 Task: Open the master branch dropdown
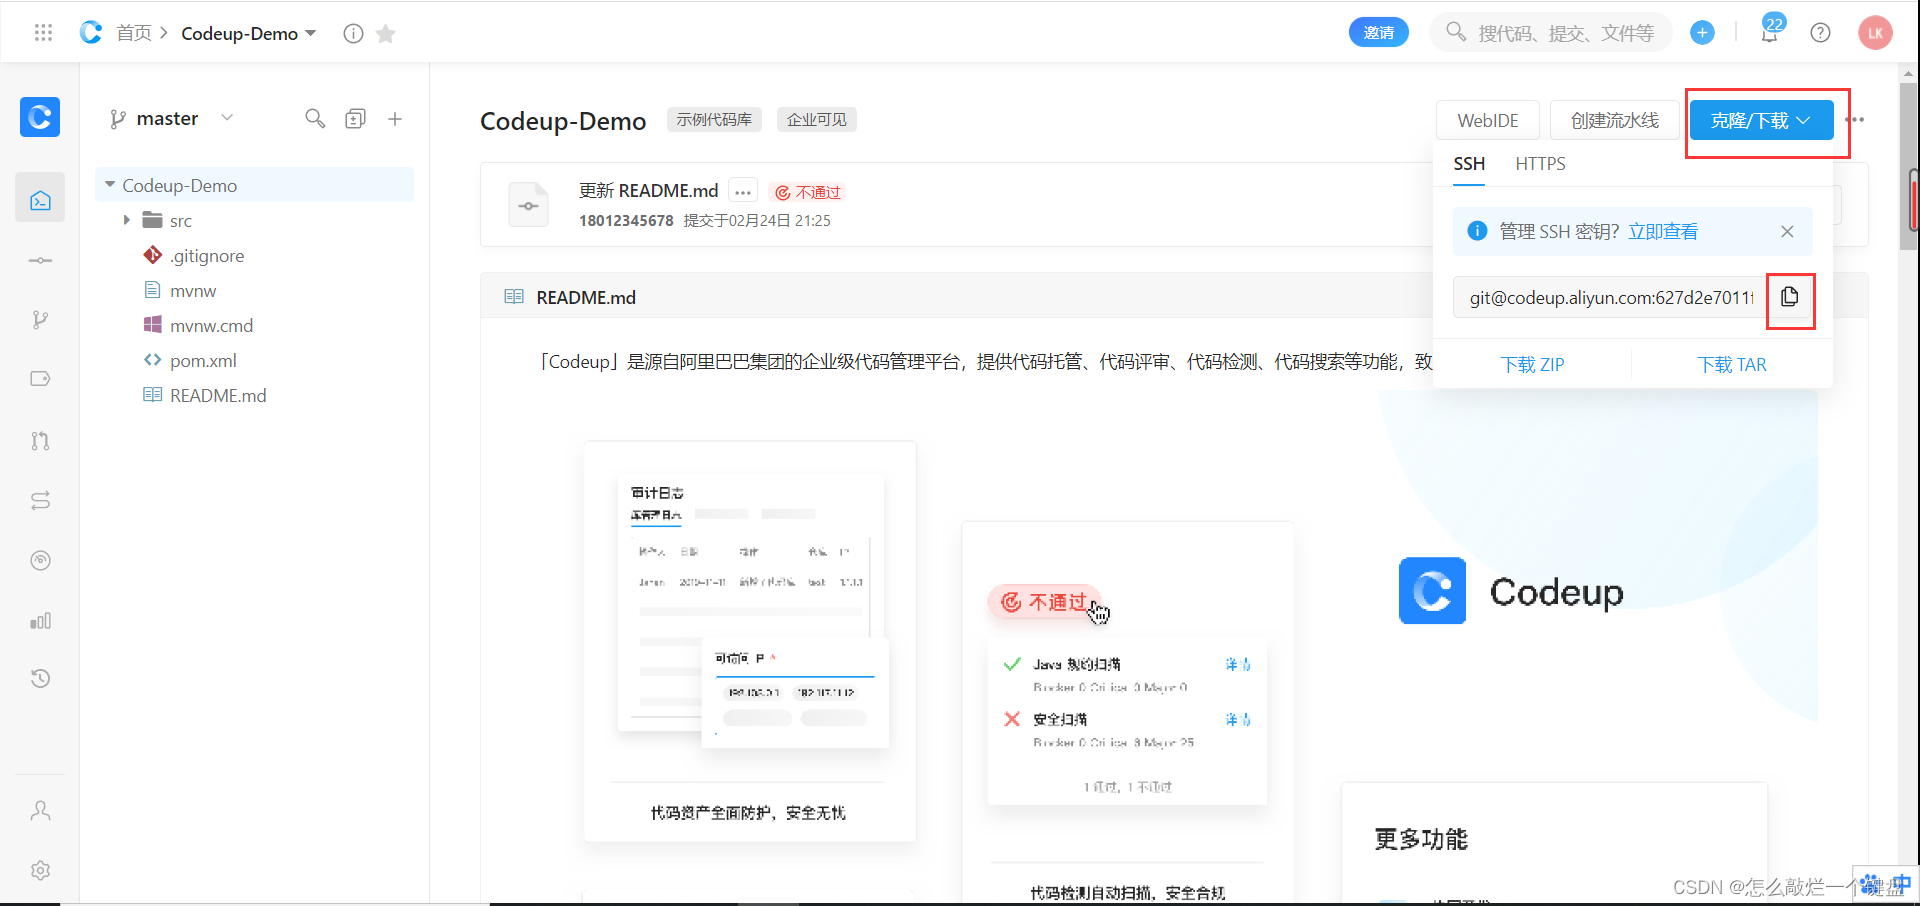point(171,118)
